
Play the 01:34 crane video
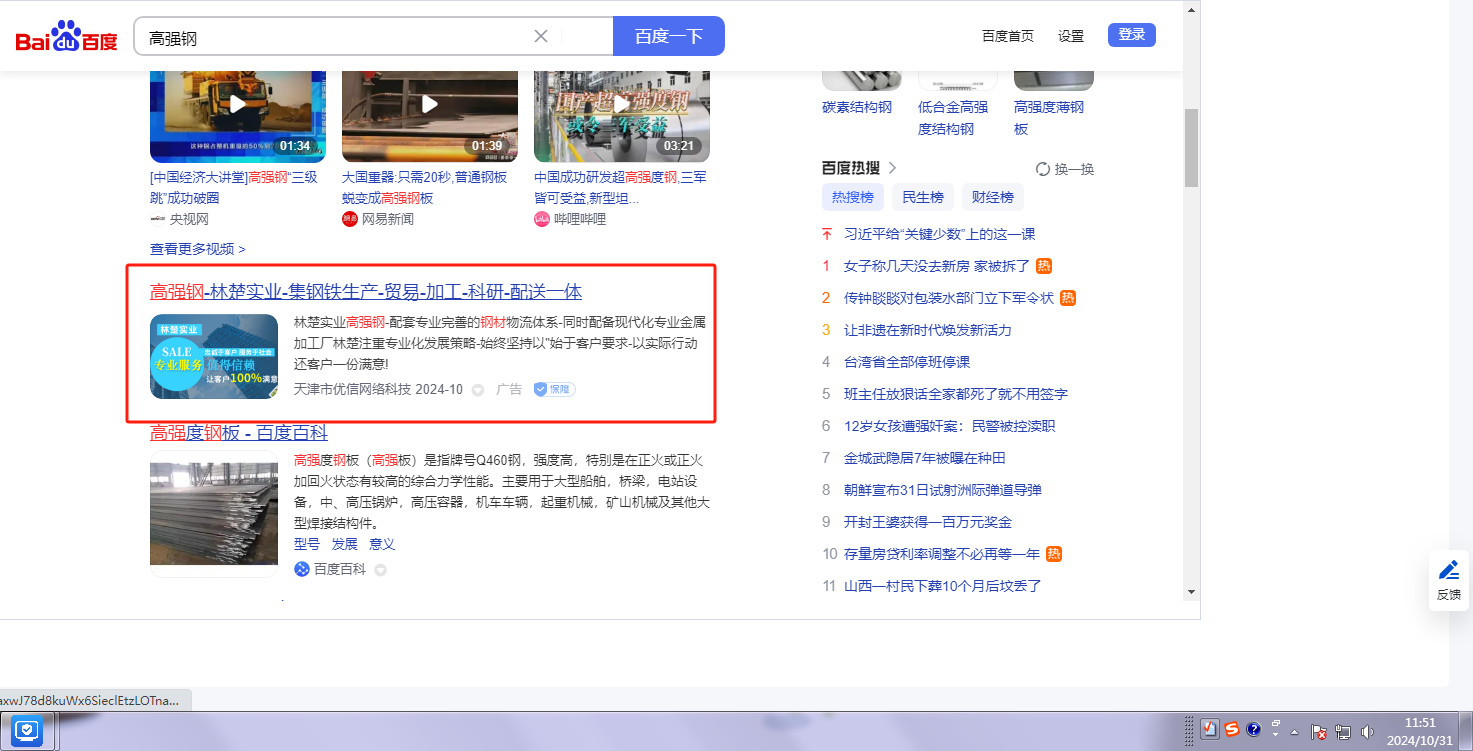[238, 104]
